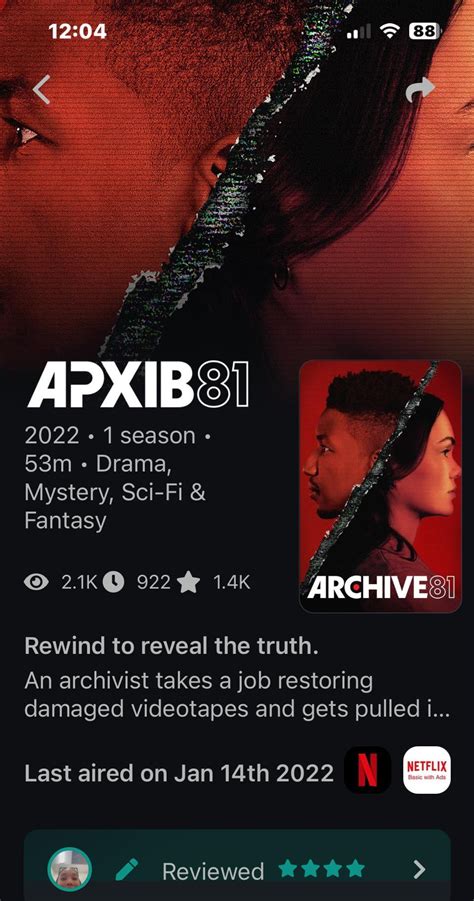Tap the Reviewed label
Viewport: 474px width, 901px height.
point(213,871)
